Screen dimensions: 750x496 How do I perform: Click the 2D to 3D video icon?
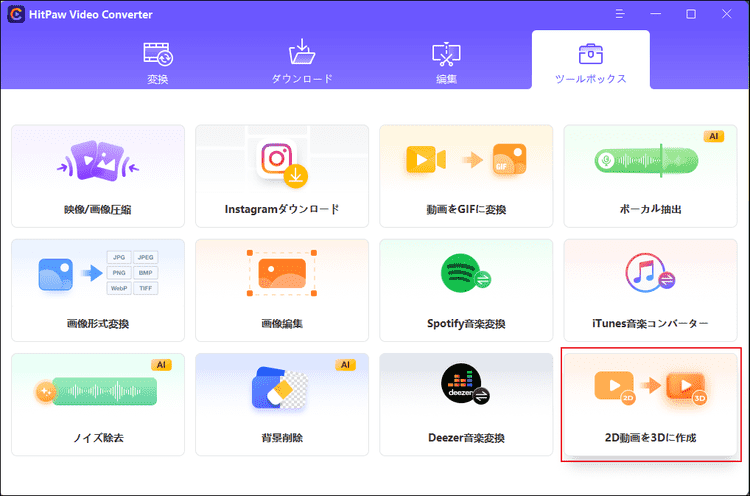pyautogui.click(x=651, y=386)
